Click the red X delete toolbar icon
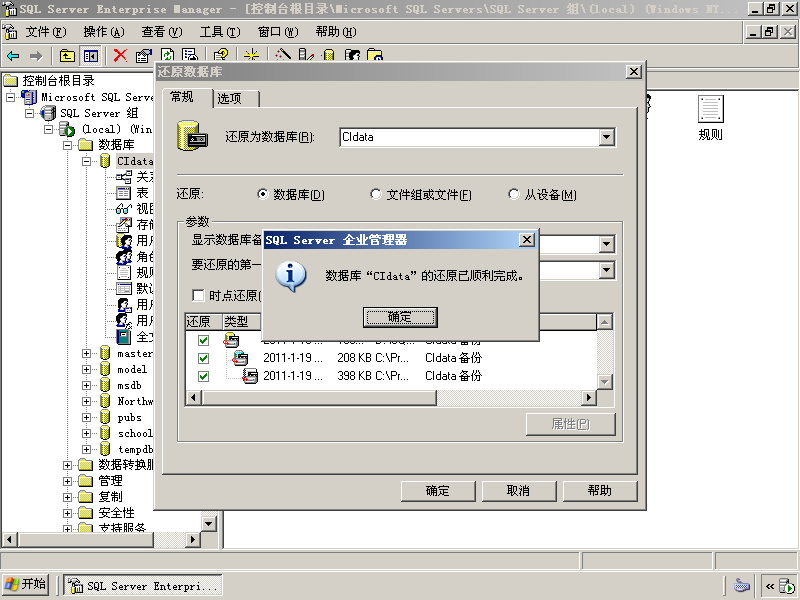800x600 pixels. coord(120,56)
